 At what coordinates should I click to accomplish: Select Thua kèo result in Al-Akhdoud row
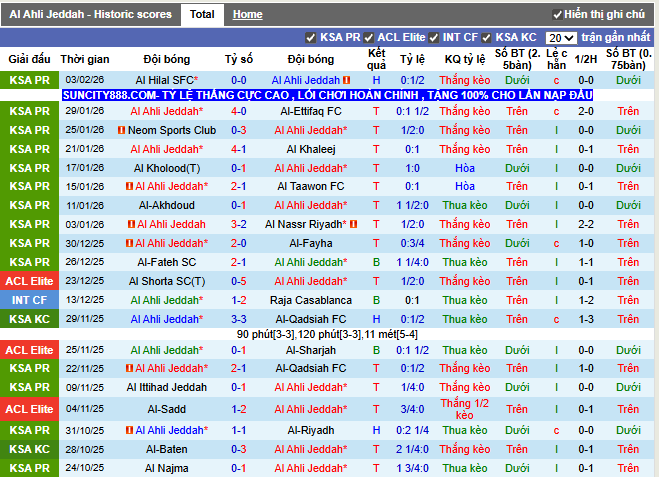pos(465,206)
